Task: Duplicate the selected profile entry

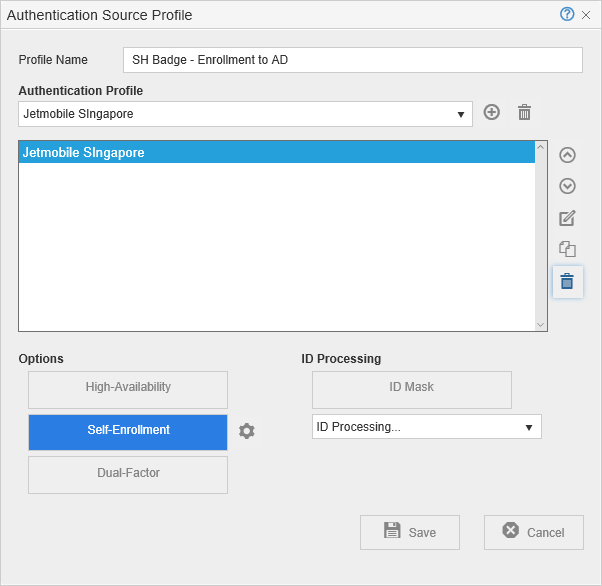Action: 567,249
